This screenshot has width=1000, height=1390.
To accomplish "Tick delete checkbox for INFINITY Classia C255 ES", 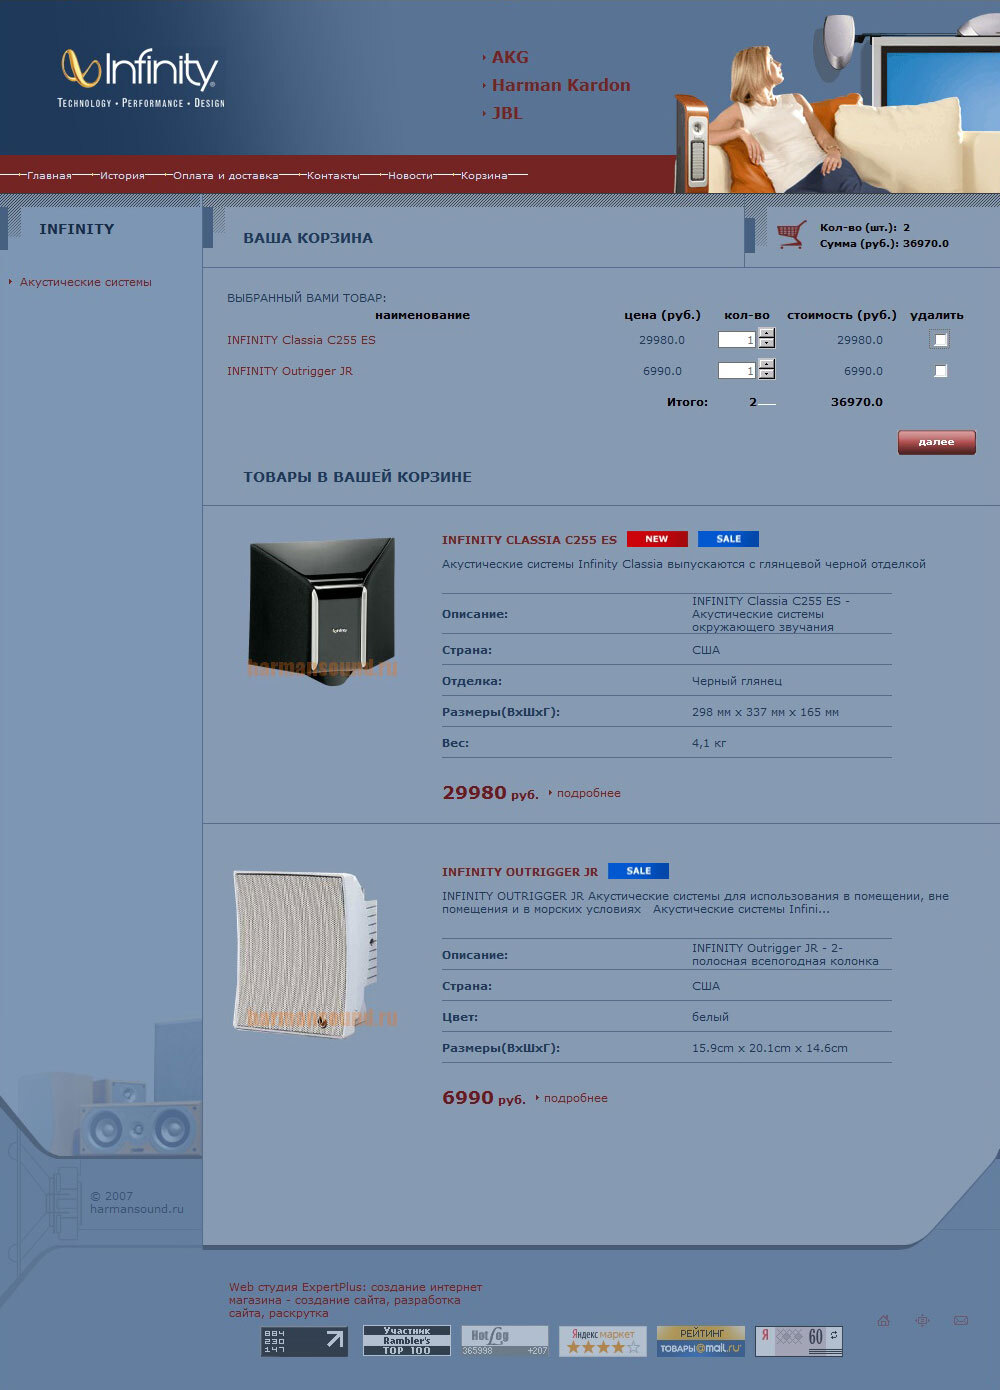I will pyautogui.click(x=940, y=340).
